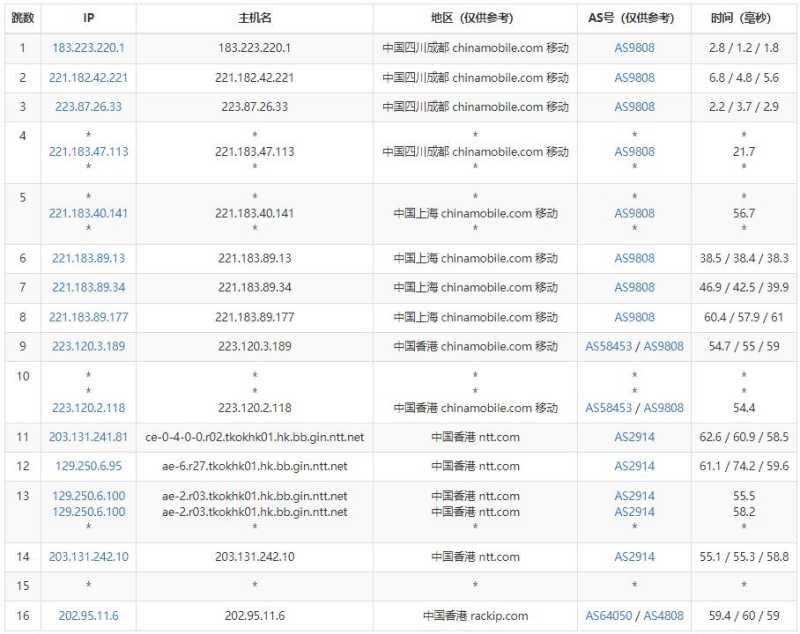800x634 pixels.
Task: Select time cell 59.4 / 60 / 59
Action: tap(744, 616)
